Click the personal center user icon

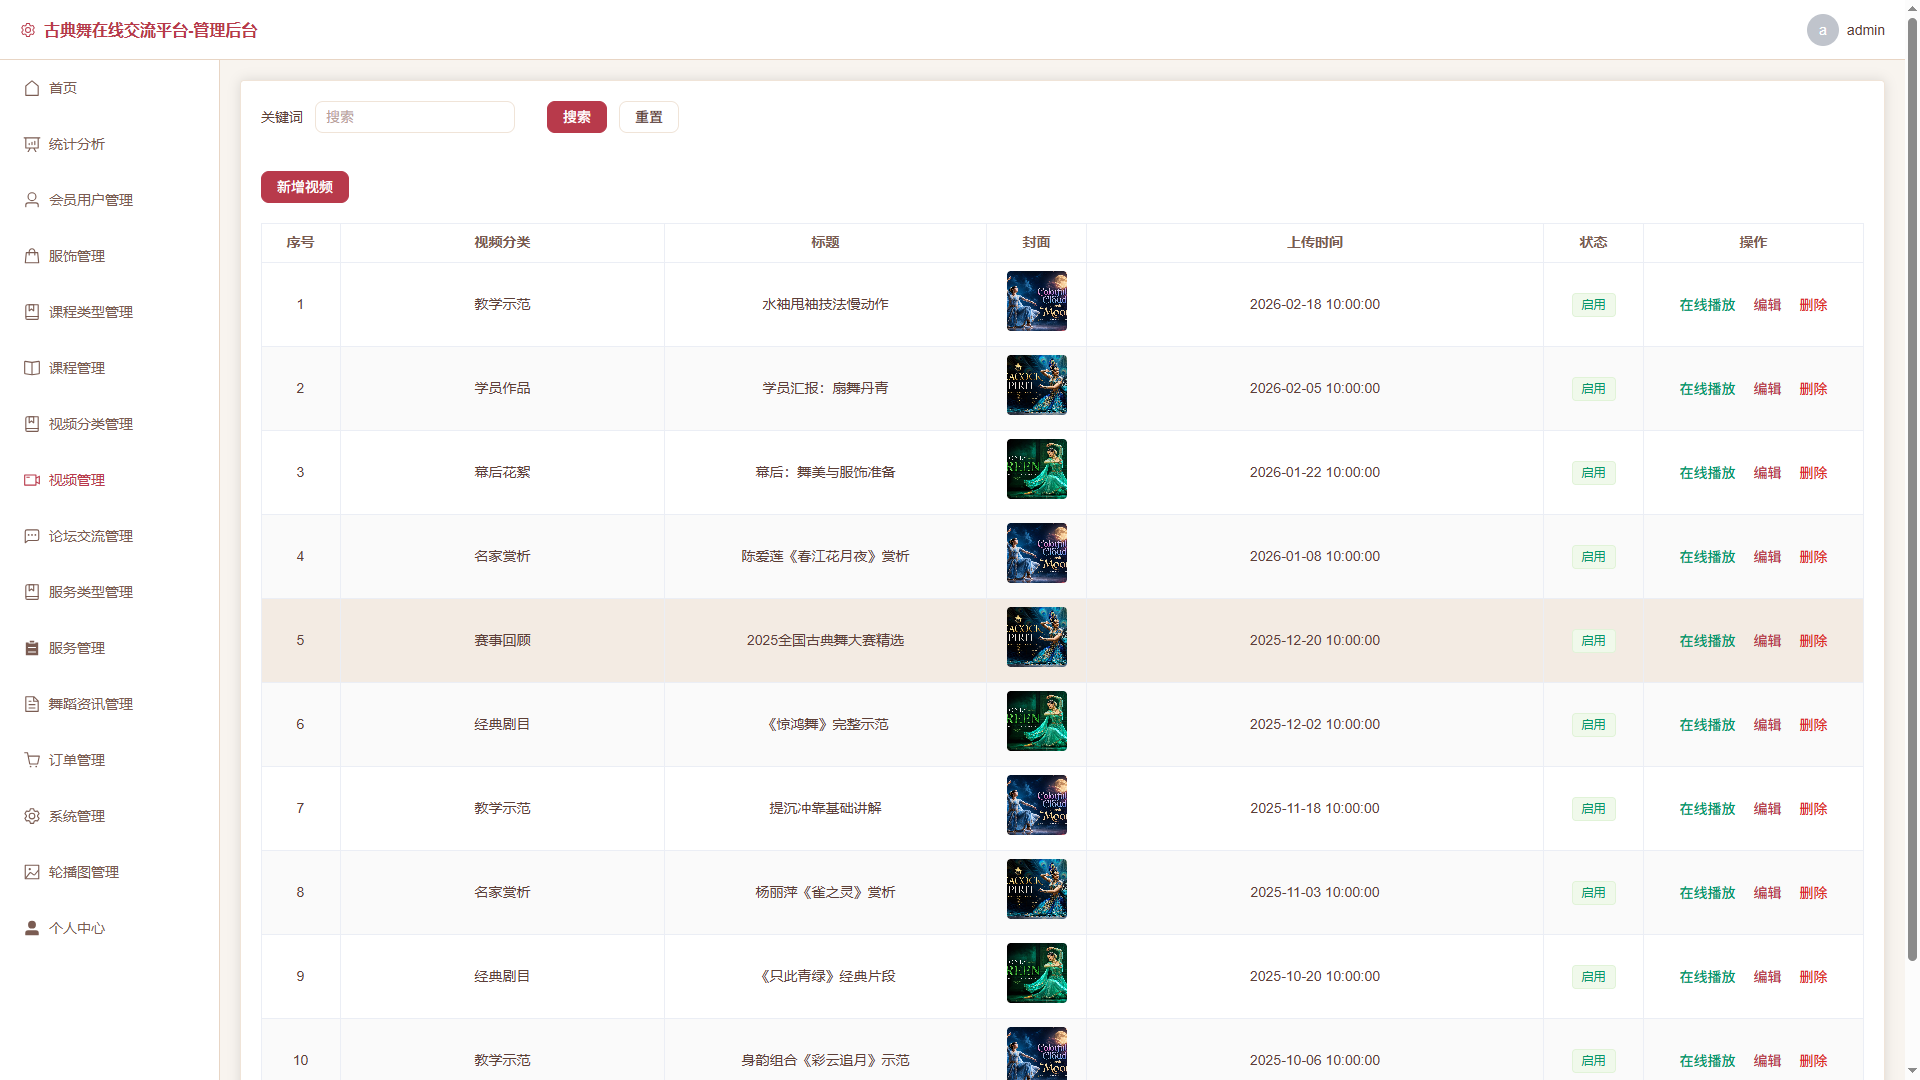(32, 928)
